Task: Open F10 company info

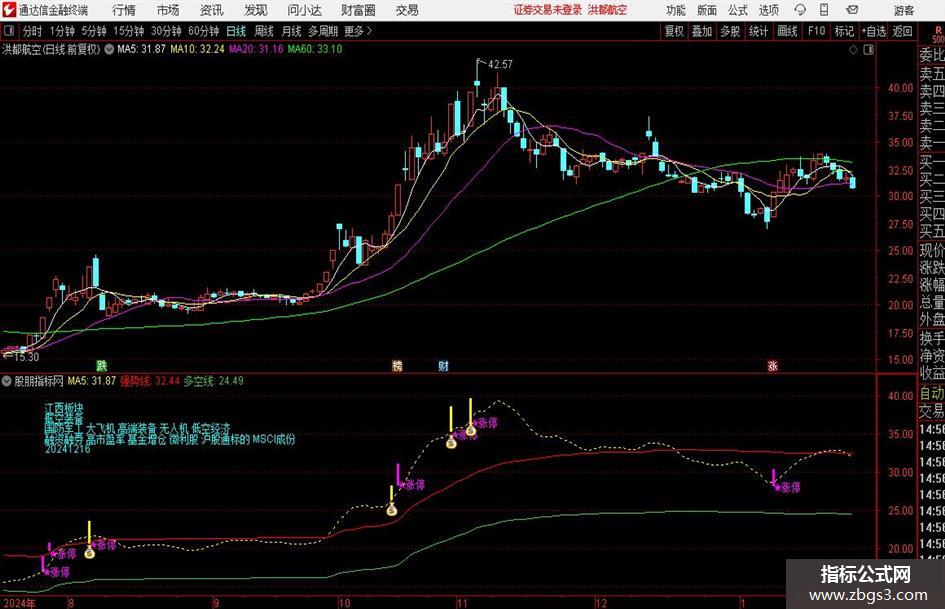Action: click(816, 31)
